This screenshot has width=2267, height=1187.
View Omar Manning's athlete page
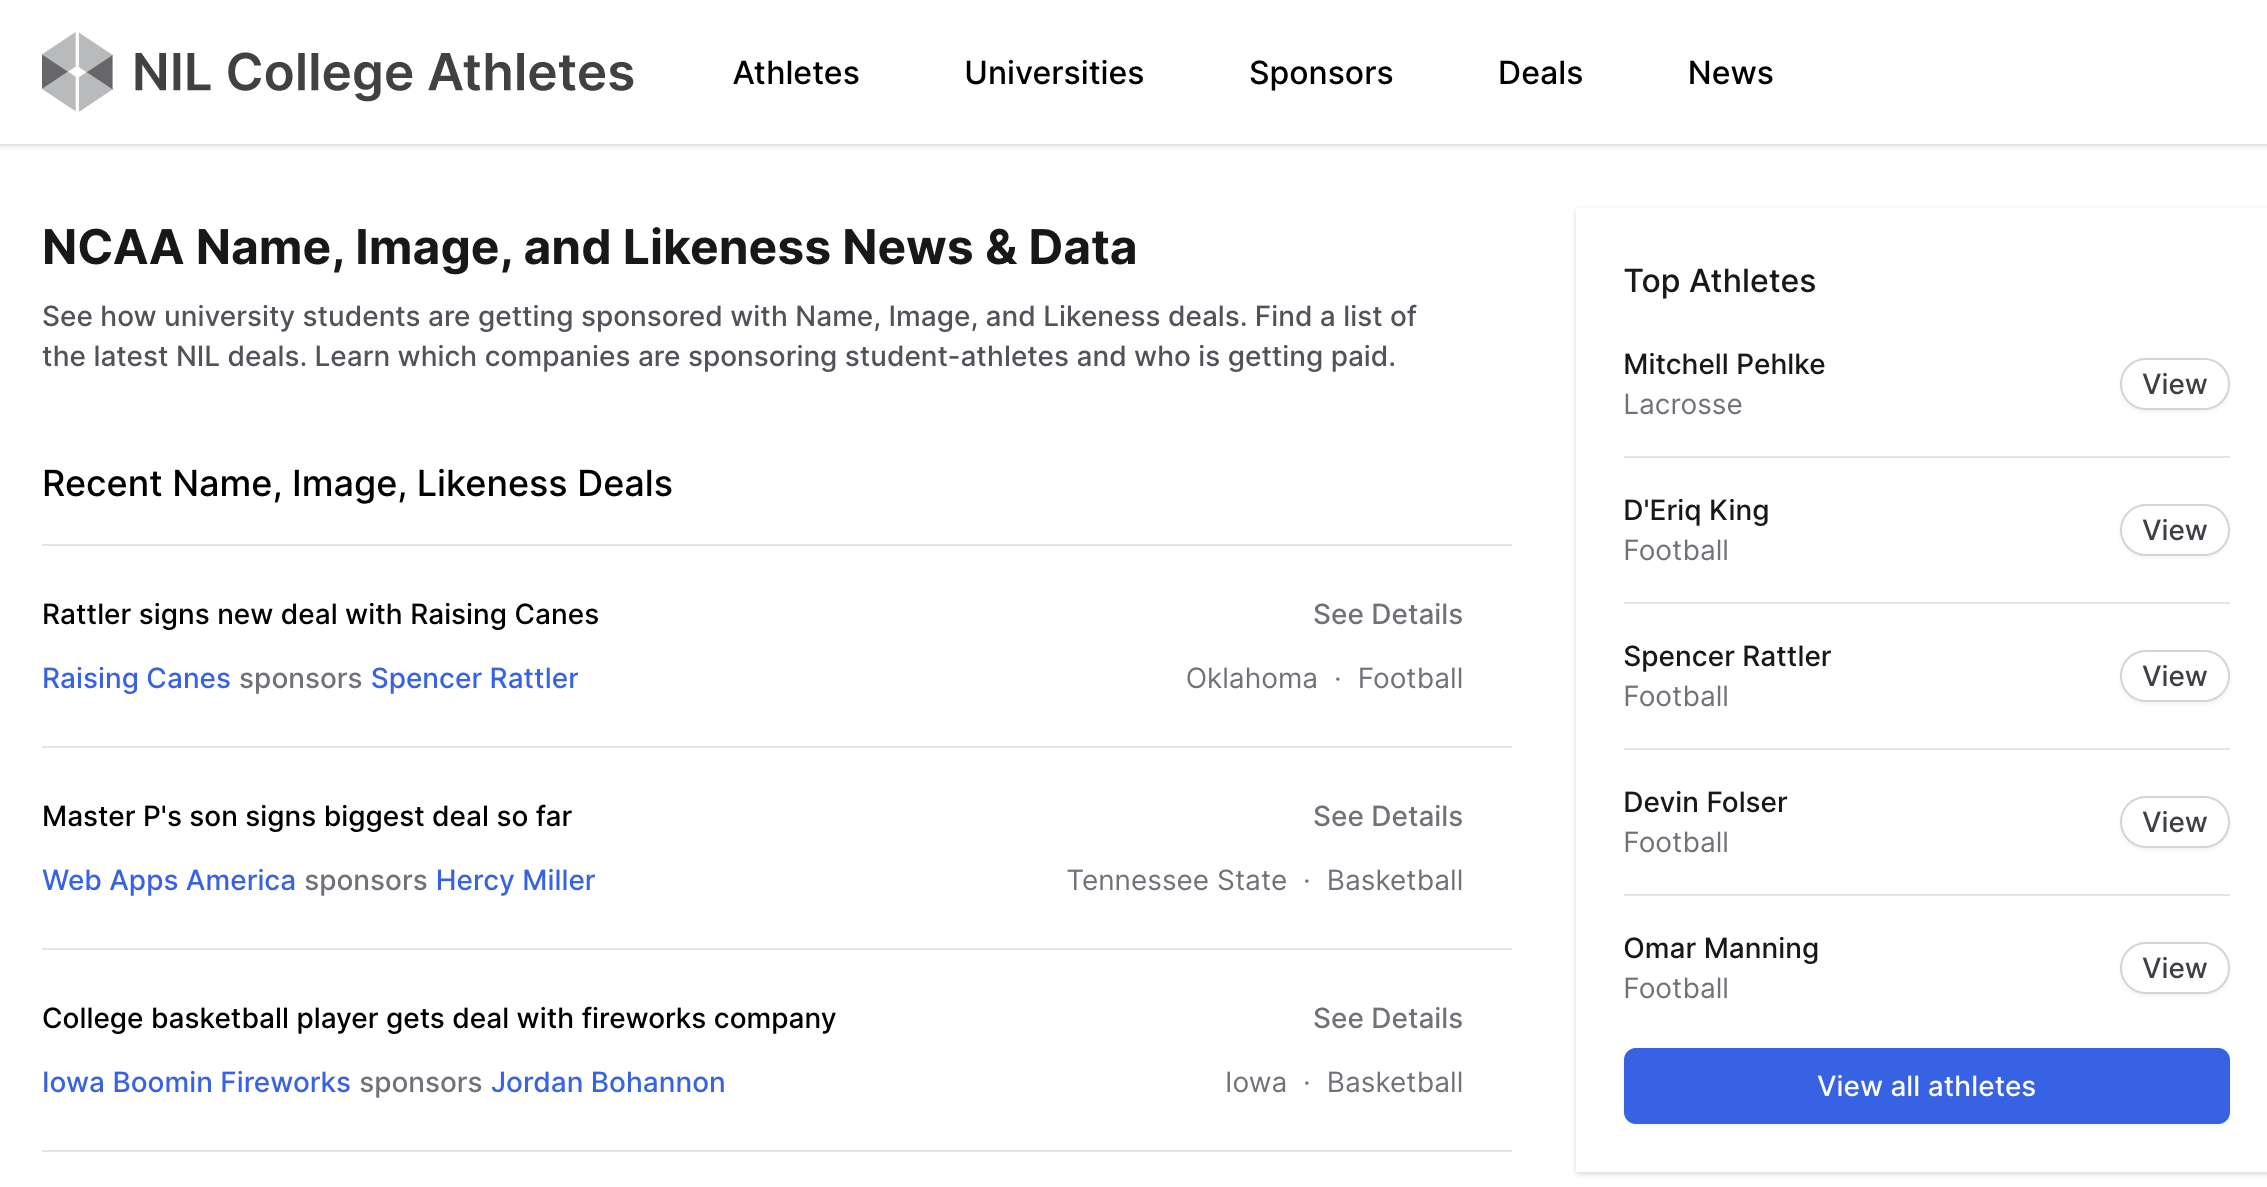click(2173, 968)
